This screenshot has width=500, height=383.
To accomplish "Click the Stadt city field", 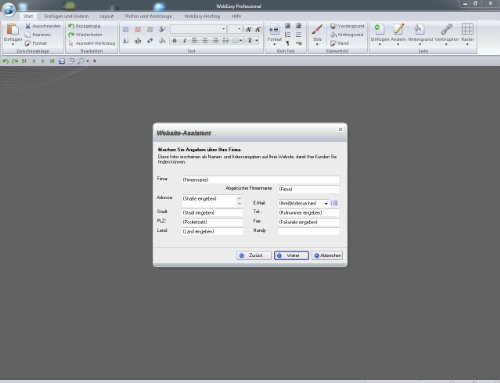I will tap(212, 213).
